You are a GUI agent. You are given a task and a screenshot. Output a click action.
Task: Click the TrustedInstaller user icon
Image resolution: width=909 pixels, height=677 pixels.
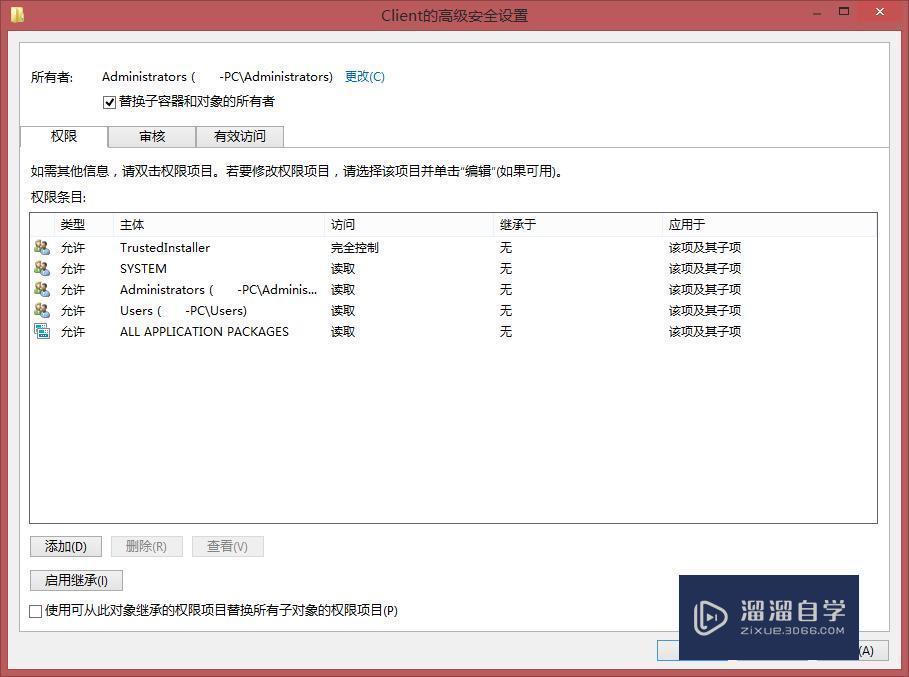coord(42,247)
